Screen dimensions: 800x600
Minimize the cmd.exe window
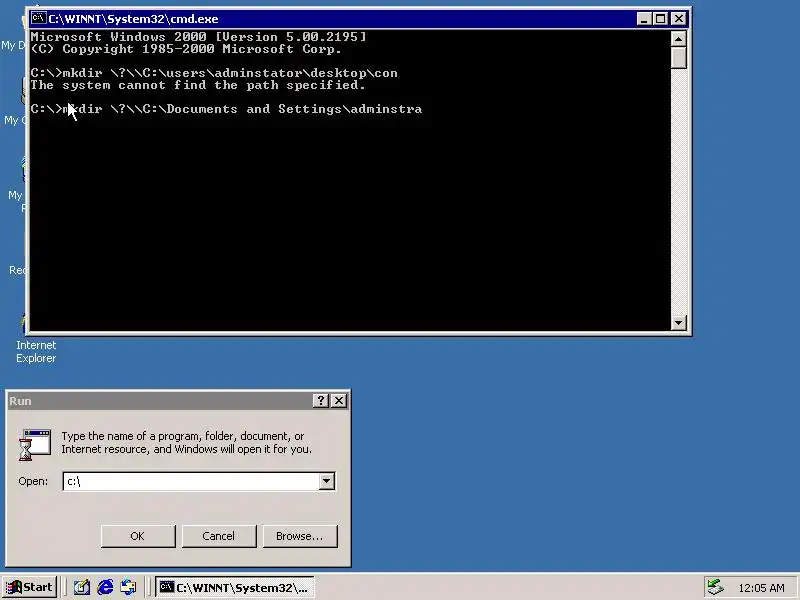(644, 19)
